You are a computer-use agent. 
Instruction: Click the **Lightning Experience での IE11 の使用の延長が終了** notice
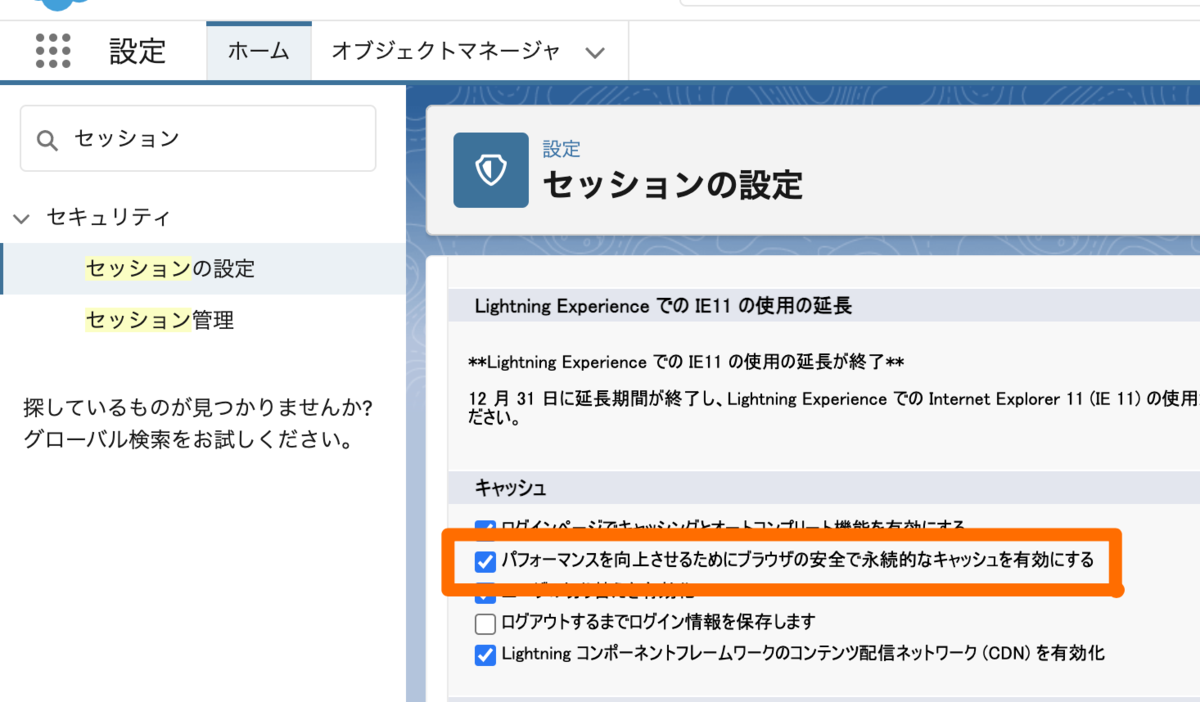[x=686, y=360]
